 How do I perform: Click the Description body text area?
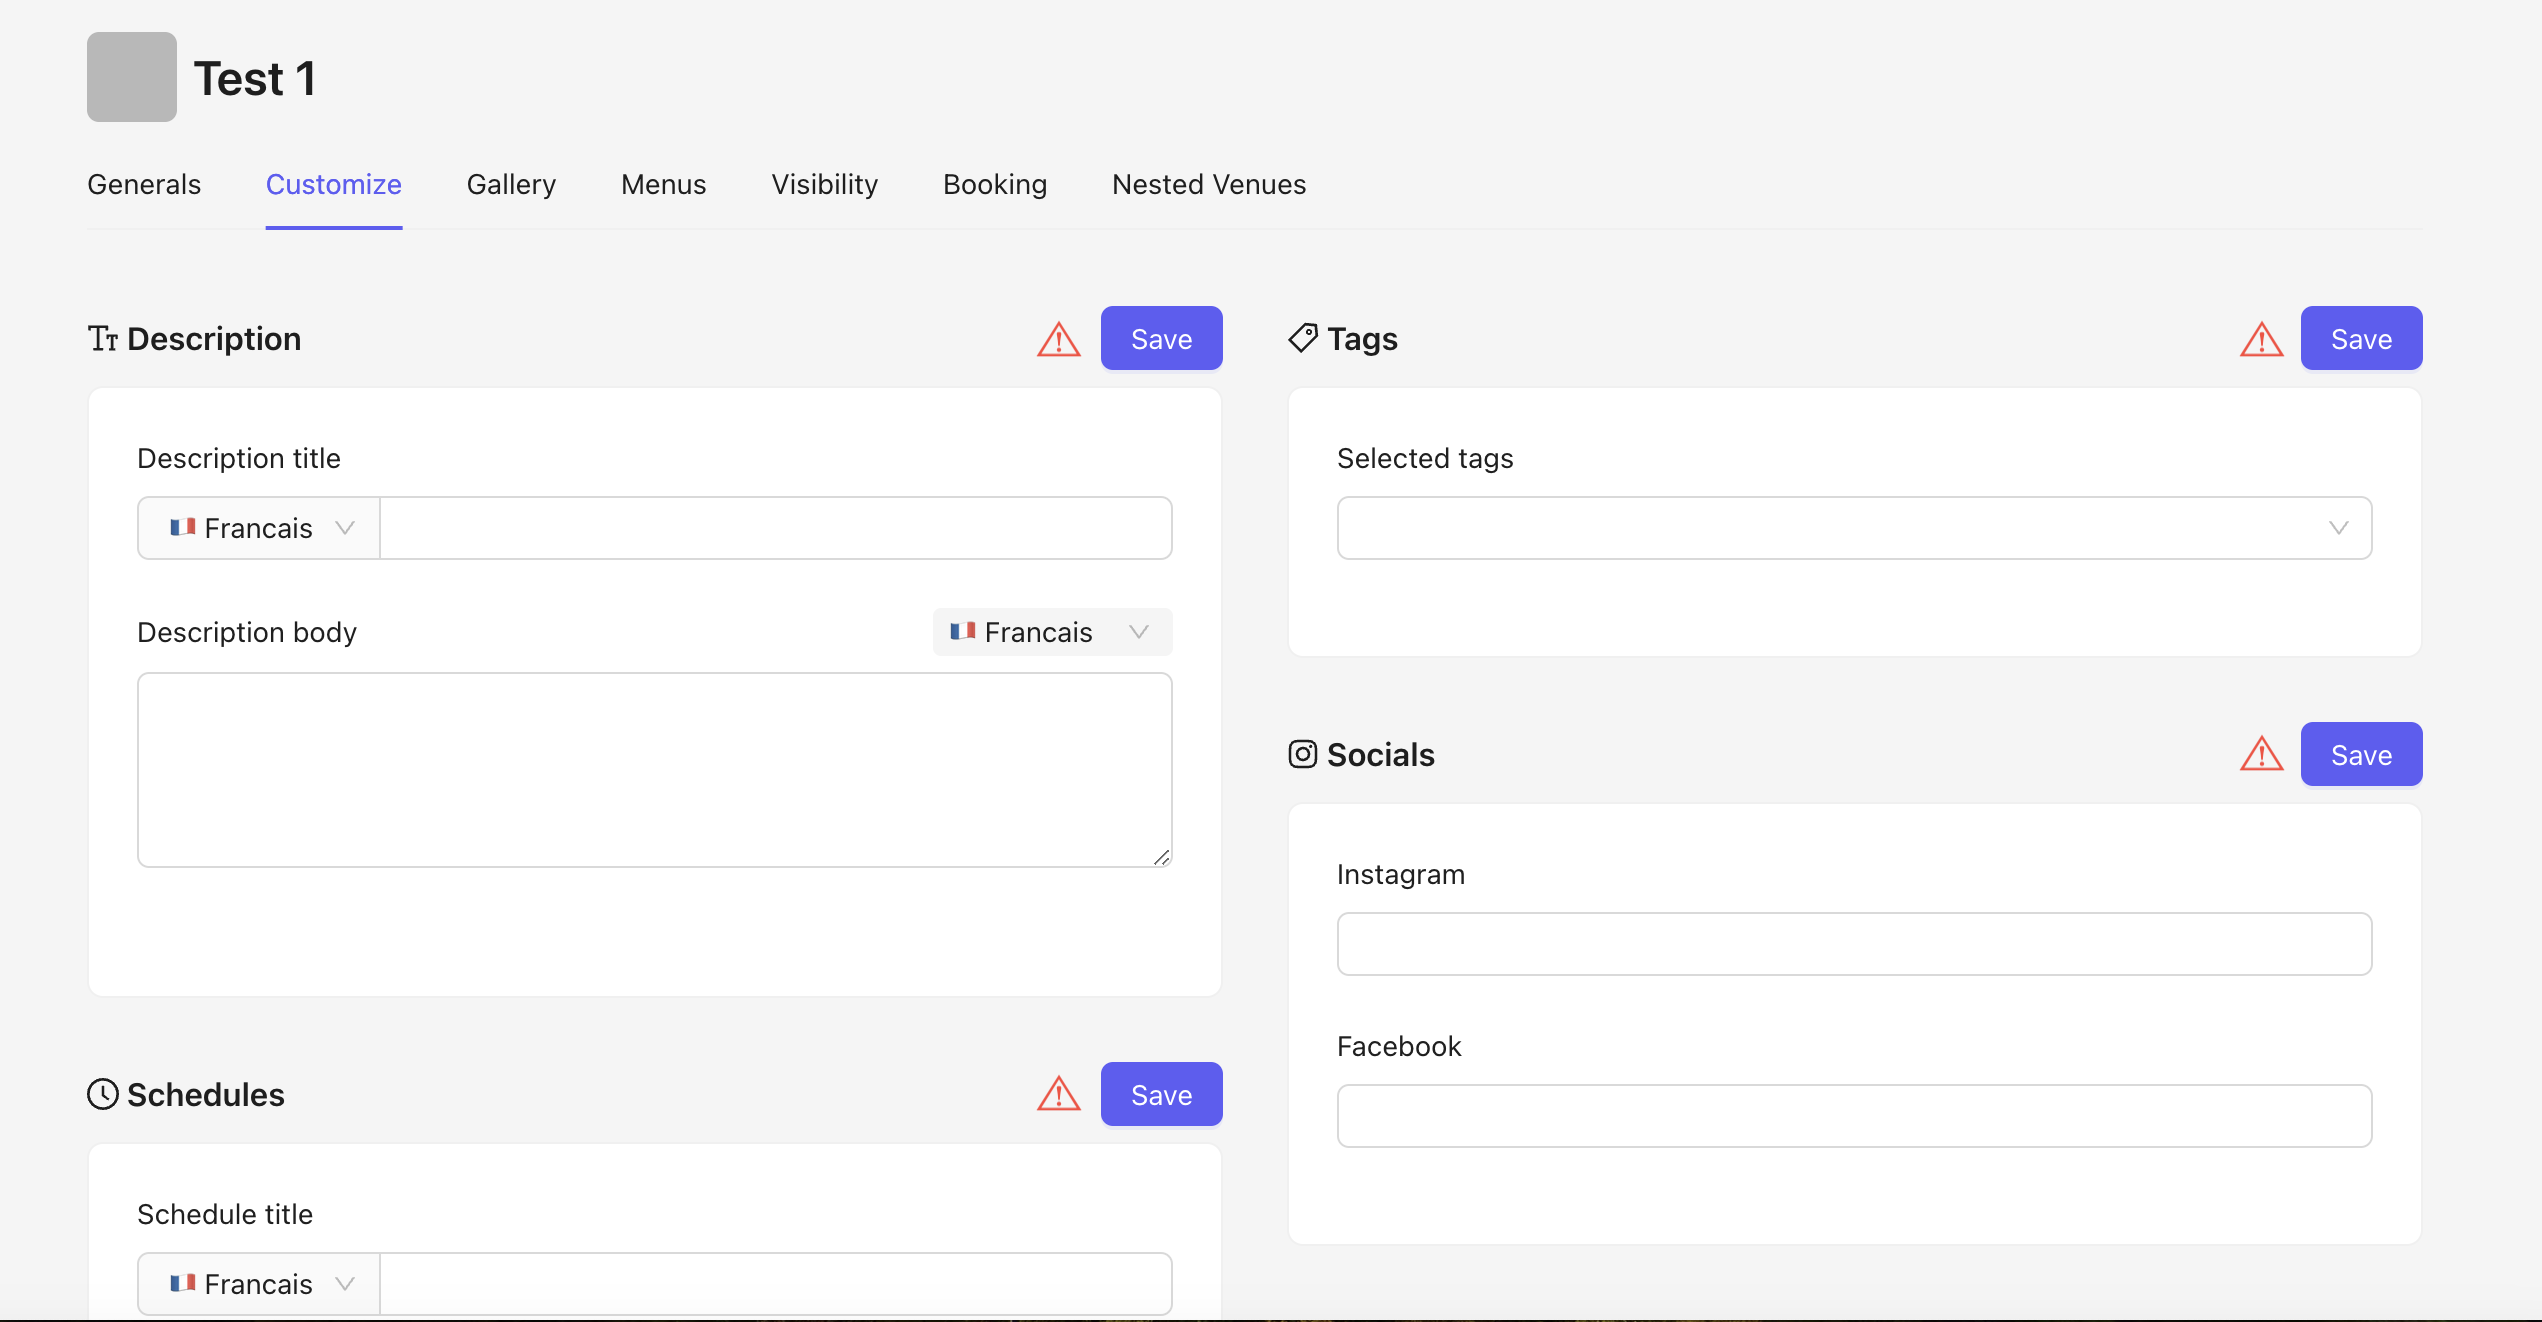(654, 770)
